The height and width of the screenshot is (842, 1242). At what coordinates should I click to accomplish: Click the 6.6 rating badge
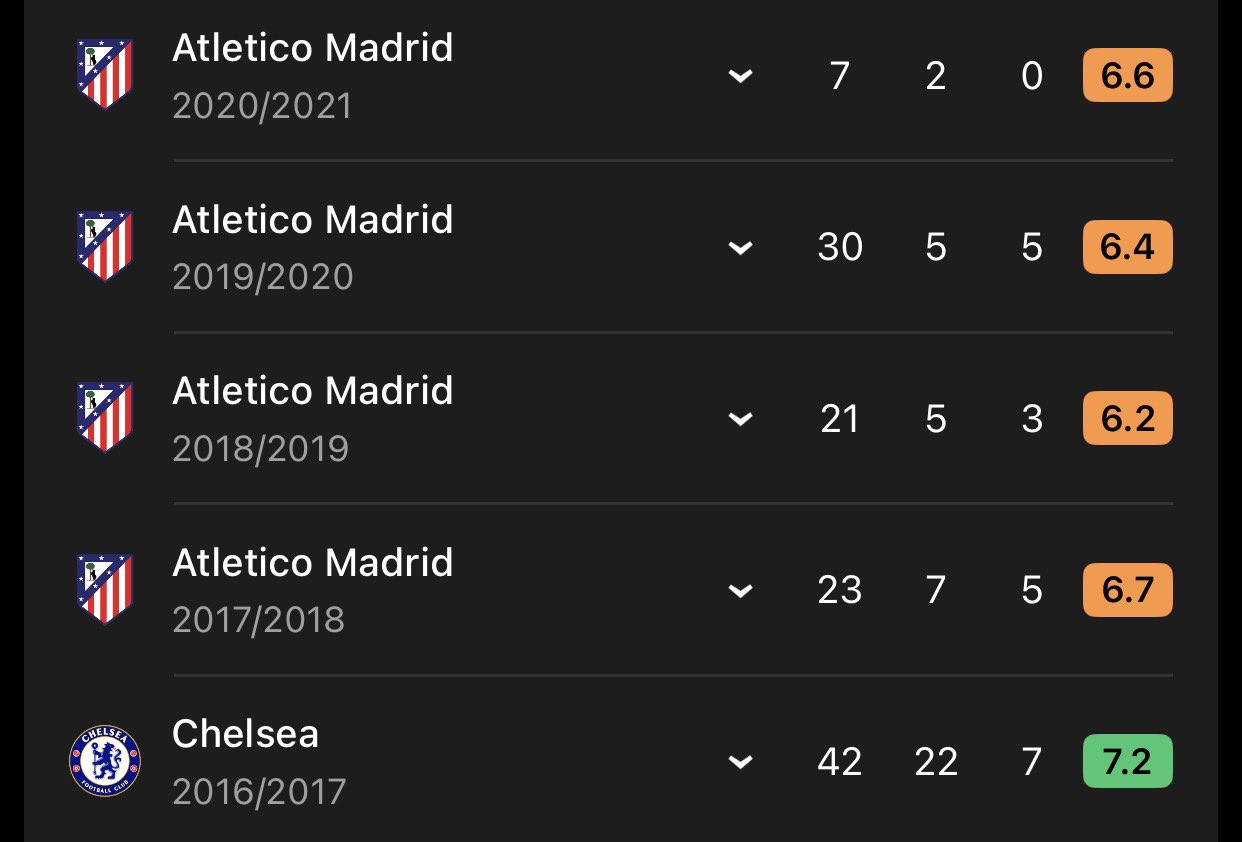(1127, 76)
